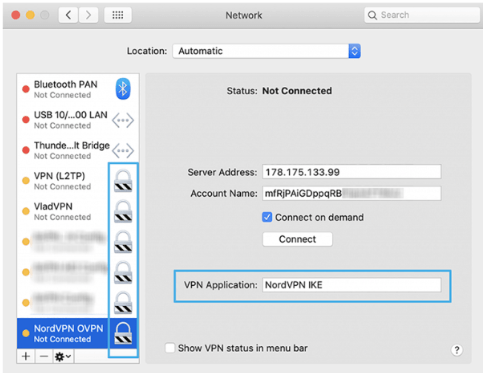The height and width of the screenshot is (373, 483).
Task: Go back with the left chevron
Action: [68, 15]
